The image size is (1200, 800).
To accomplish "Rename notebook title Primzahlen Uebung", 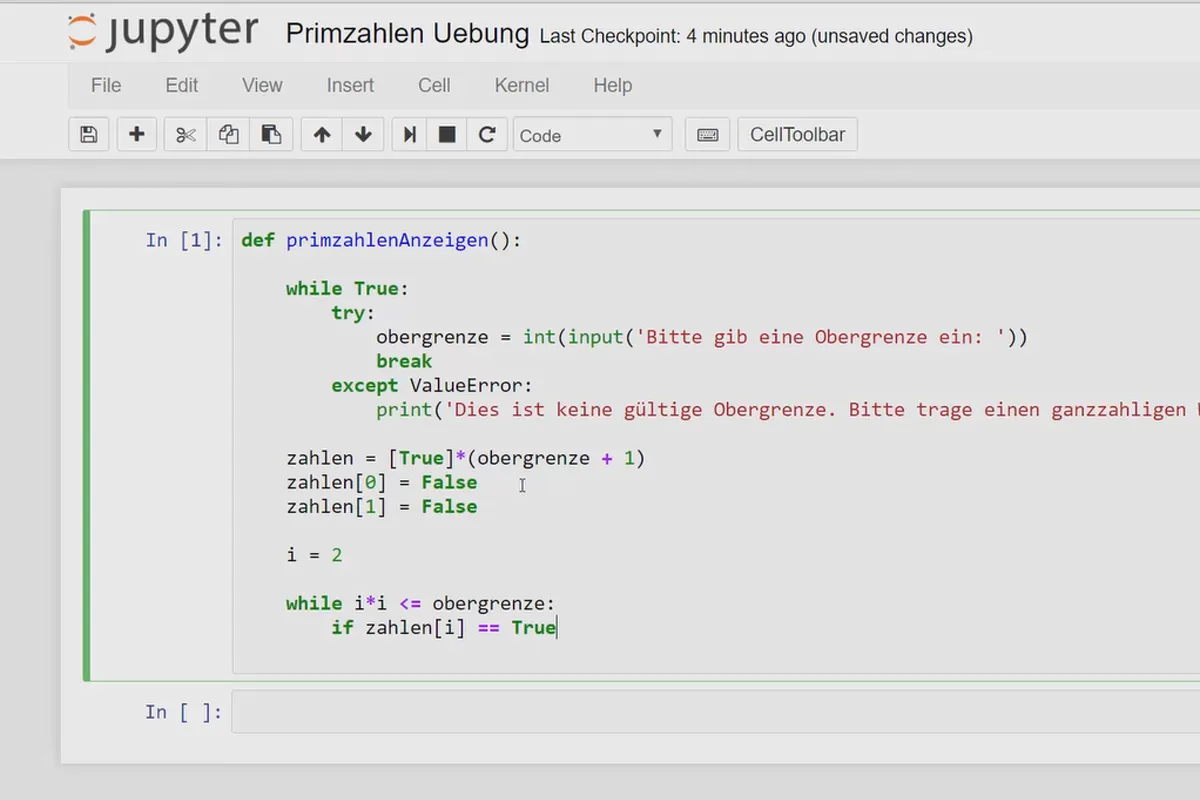I will click(407, 34).
